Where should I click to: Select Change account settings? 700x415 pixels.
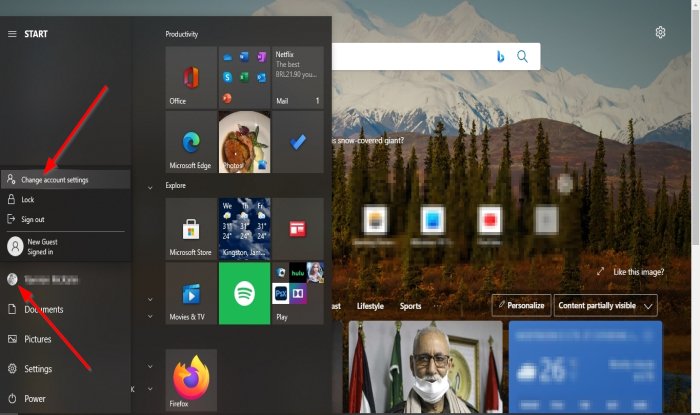55,180
